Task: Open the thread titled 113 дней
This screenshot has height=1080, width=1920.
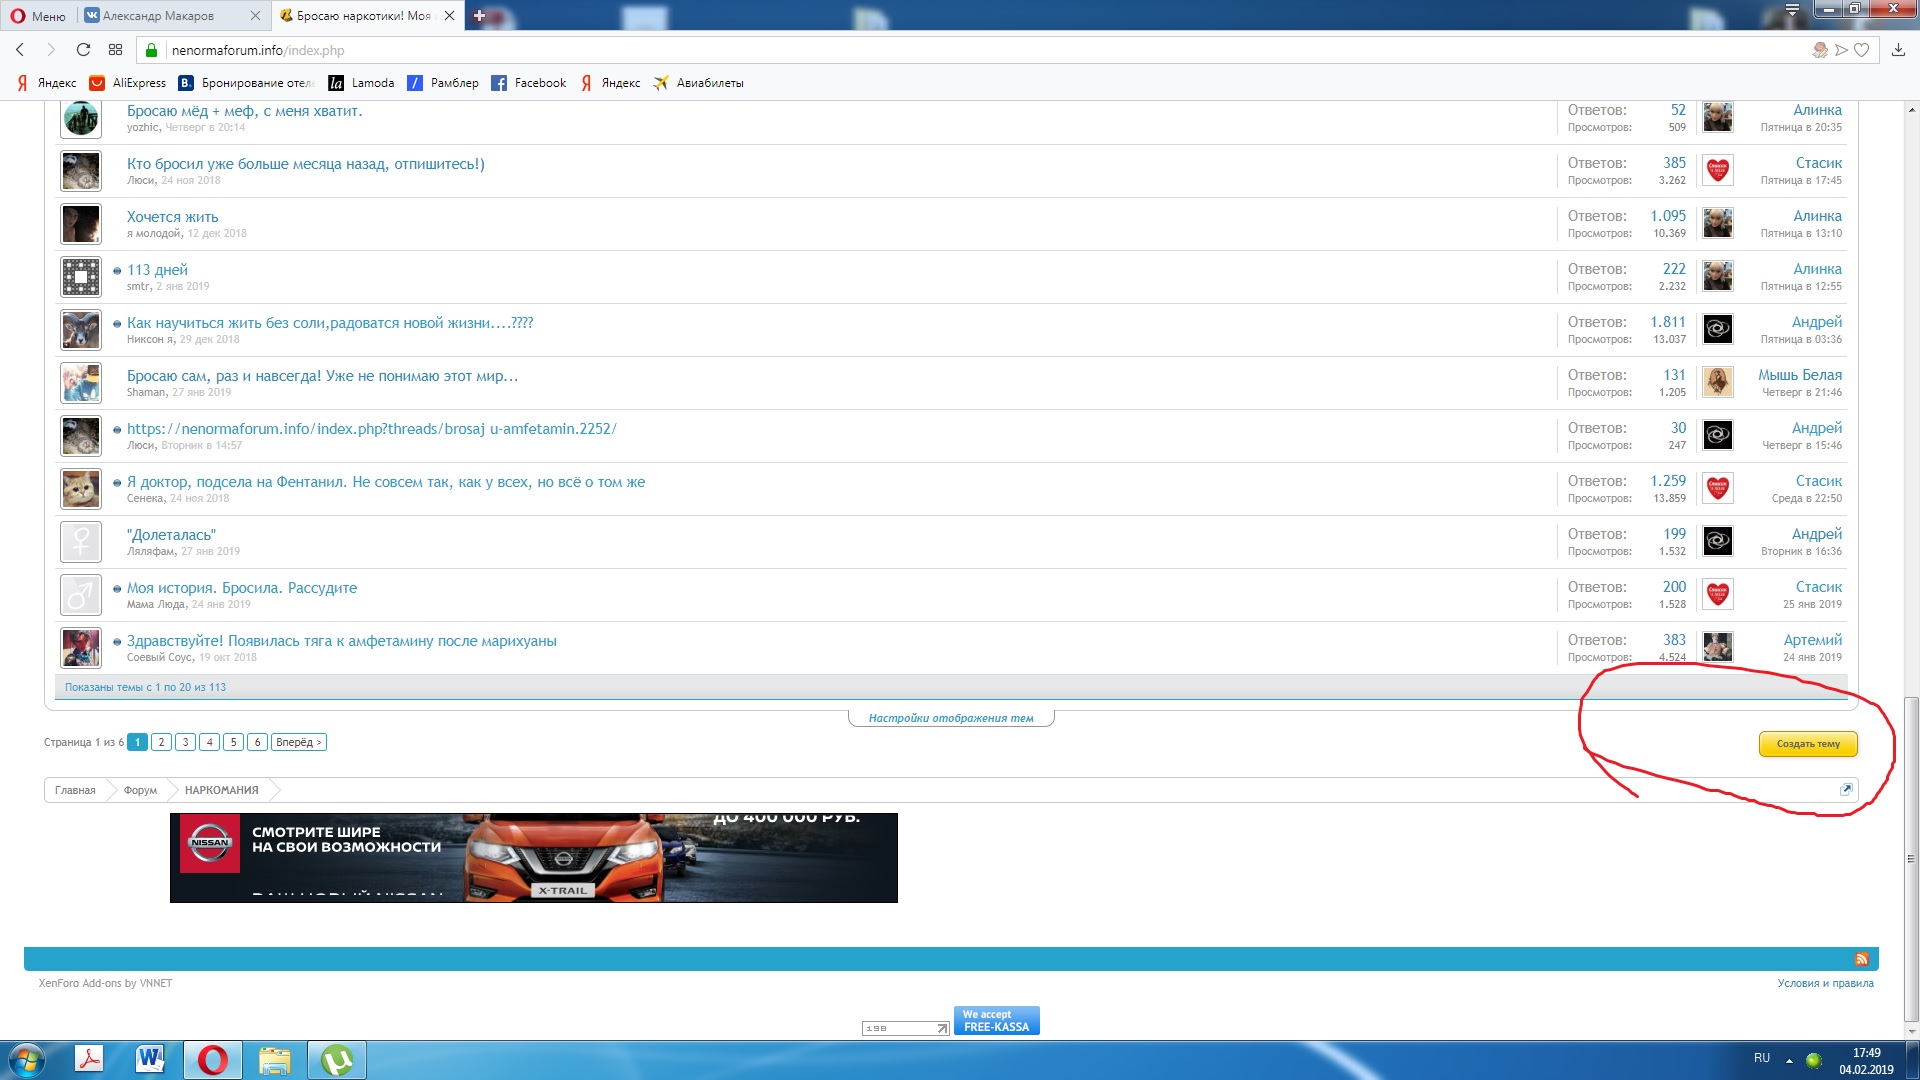Action: coord(157,270)
